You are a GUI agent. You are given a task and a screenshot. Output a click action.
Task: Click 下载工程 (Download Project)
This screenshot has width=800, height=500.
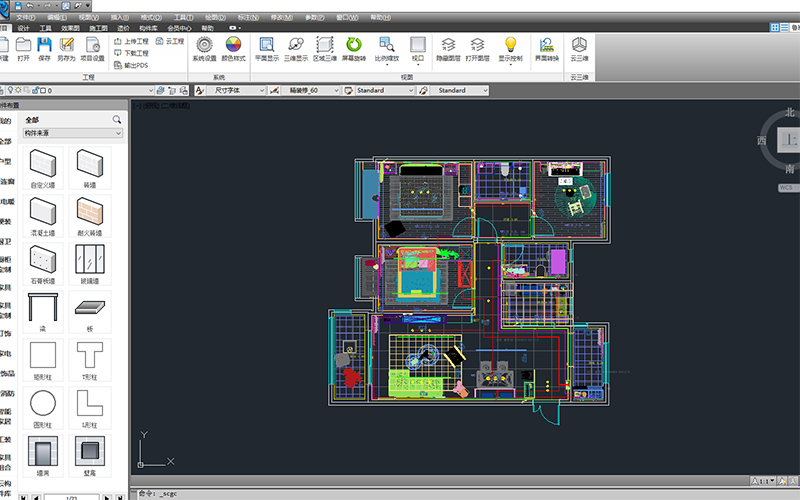pyautogui.click(x=131, y=53)
